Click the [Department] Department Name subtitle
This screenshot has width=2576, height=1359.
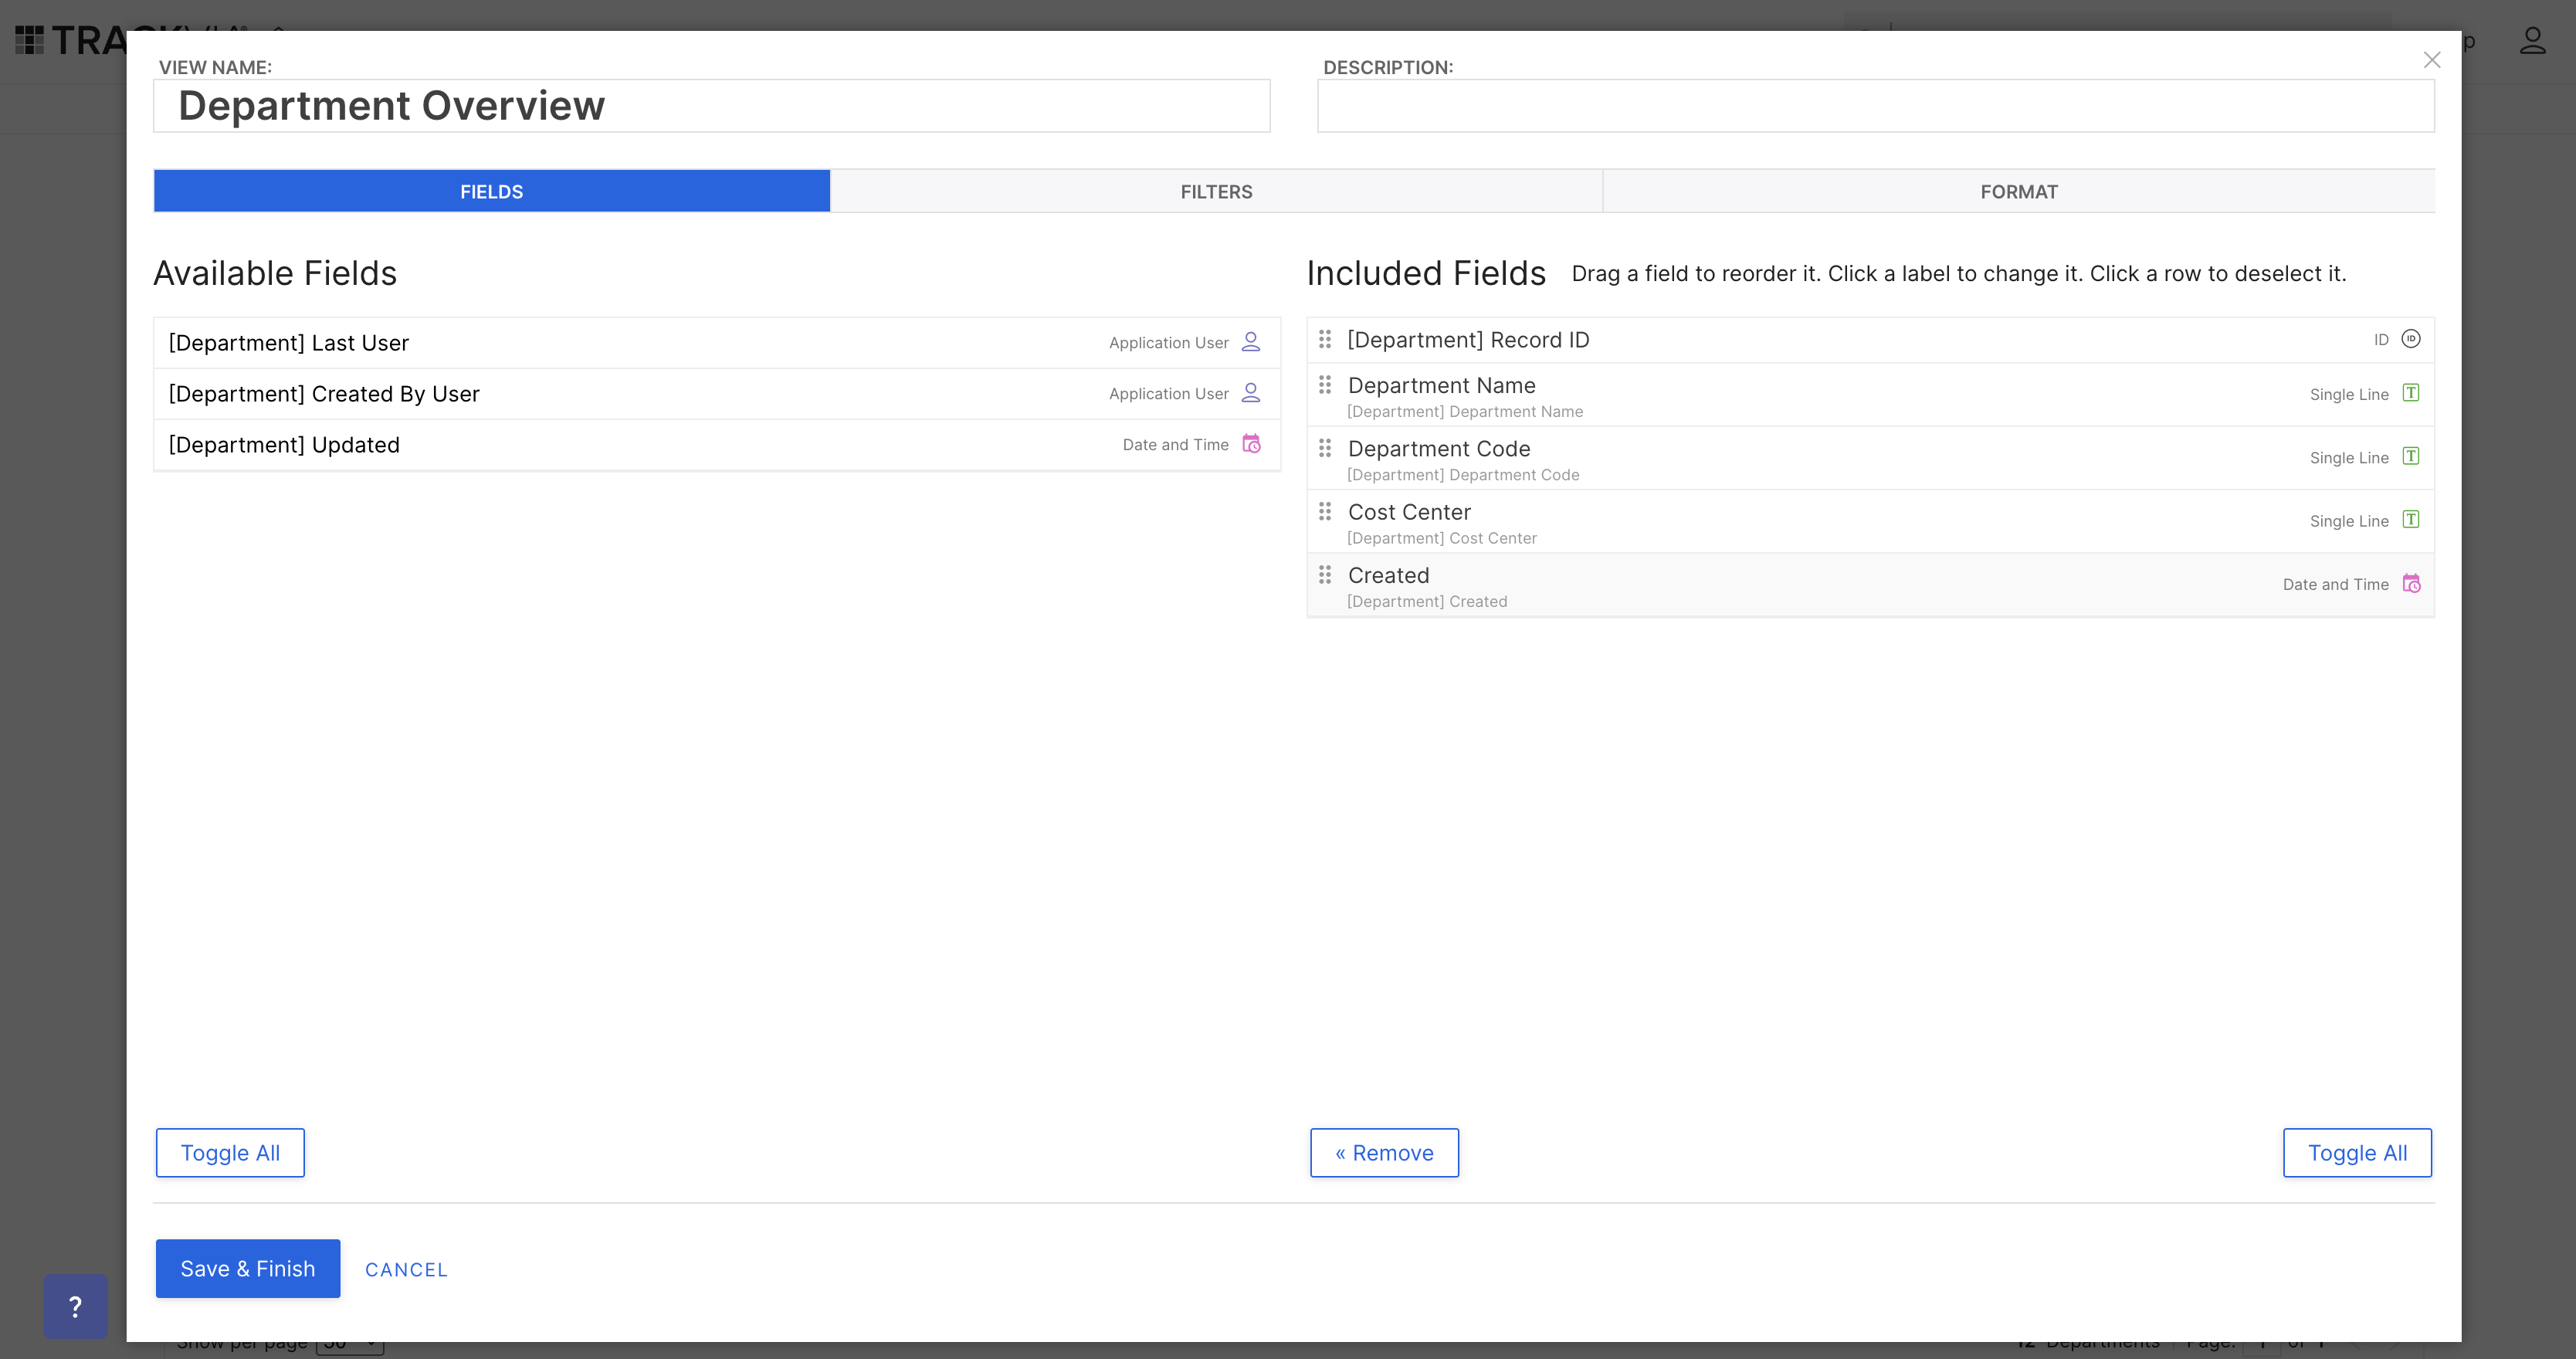coord(1465,411)
